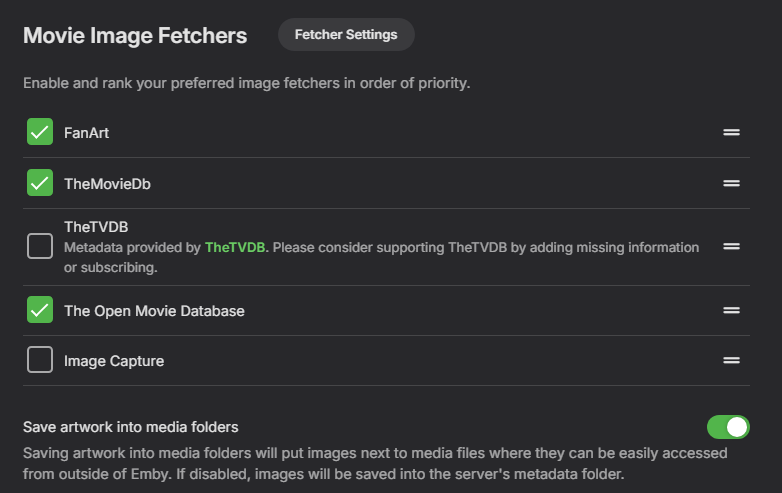Image resolution: width=782 pixels, height=493 pixels.
Task: Enable the TheTVDB fetcher checkbox
Action: (40, 246)
